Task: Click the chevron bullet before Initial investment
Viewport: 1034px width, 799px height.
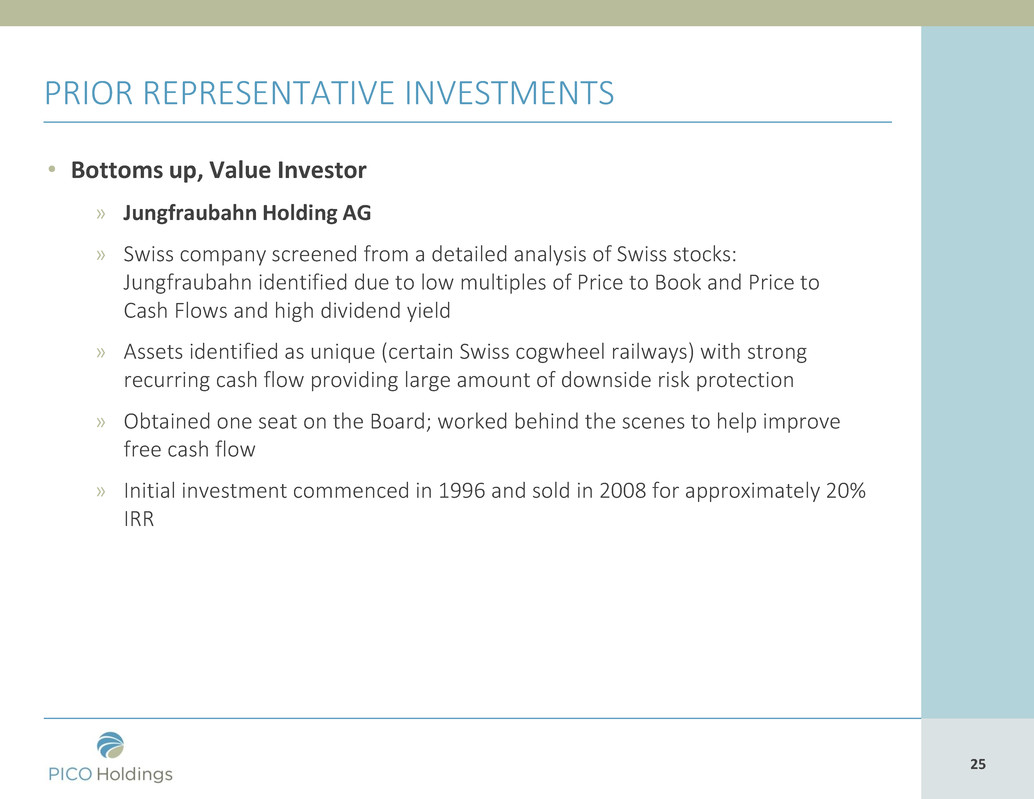Action: [x=100, y=491]
